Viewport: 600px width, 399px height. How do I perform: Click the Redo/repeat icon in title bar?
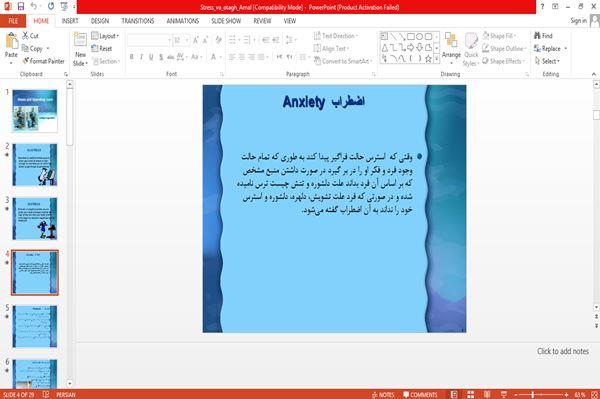51,7
